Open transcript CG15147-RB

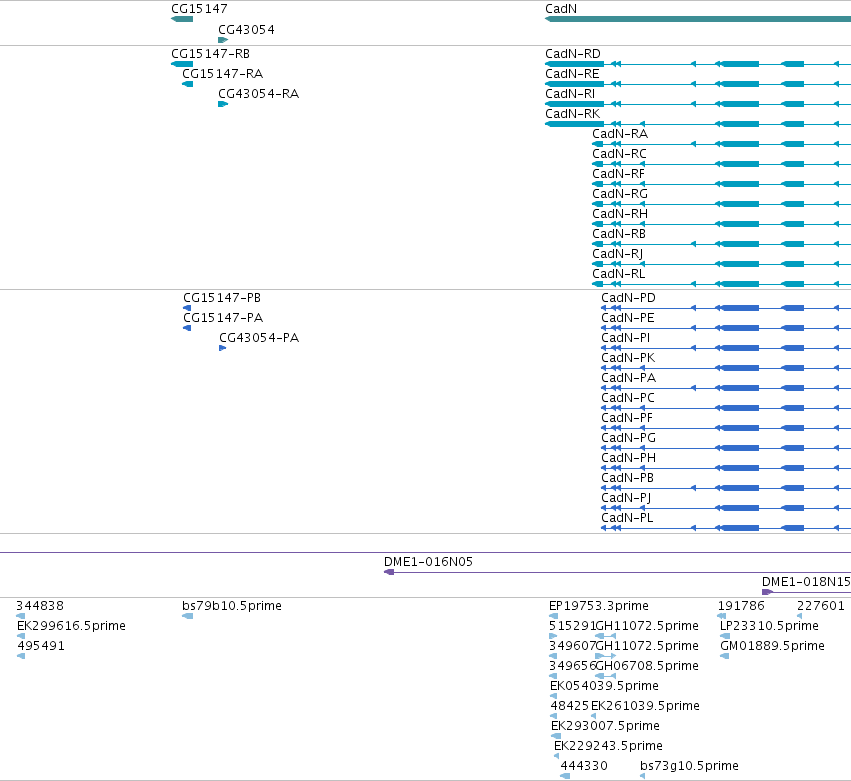click(211, 54)
